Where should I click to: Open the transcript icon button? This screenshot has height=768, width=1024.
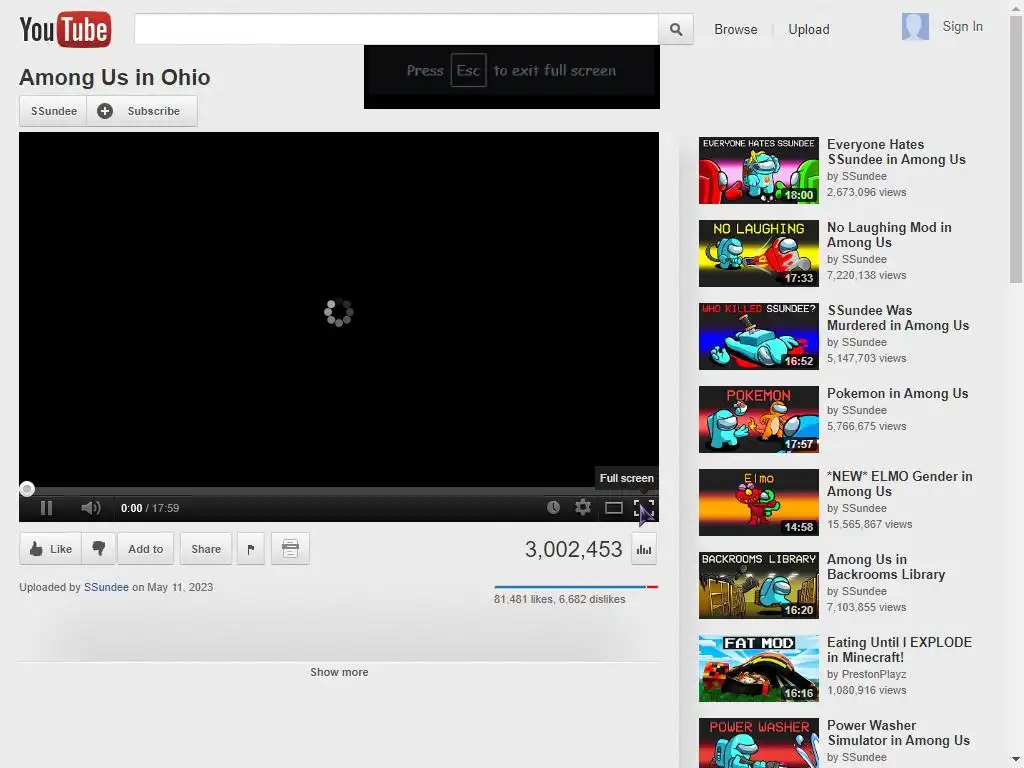point(290,549)
